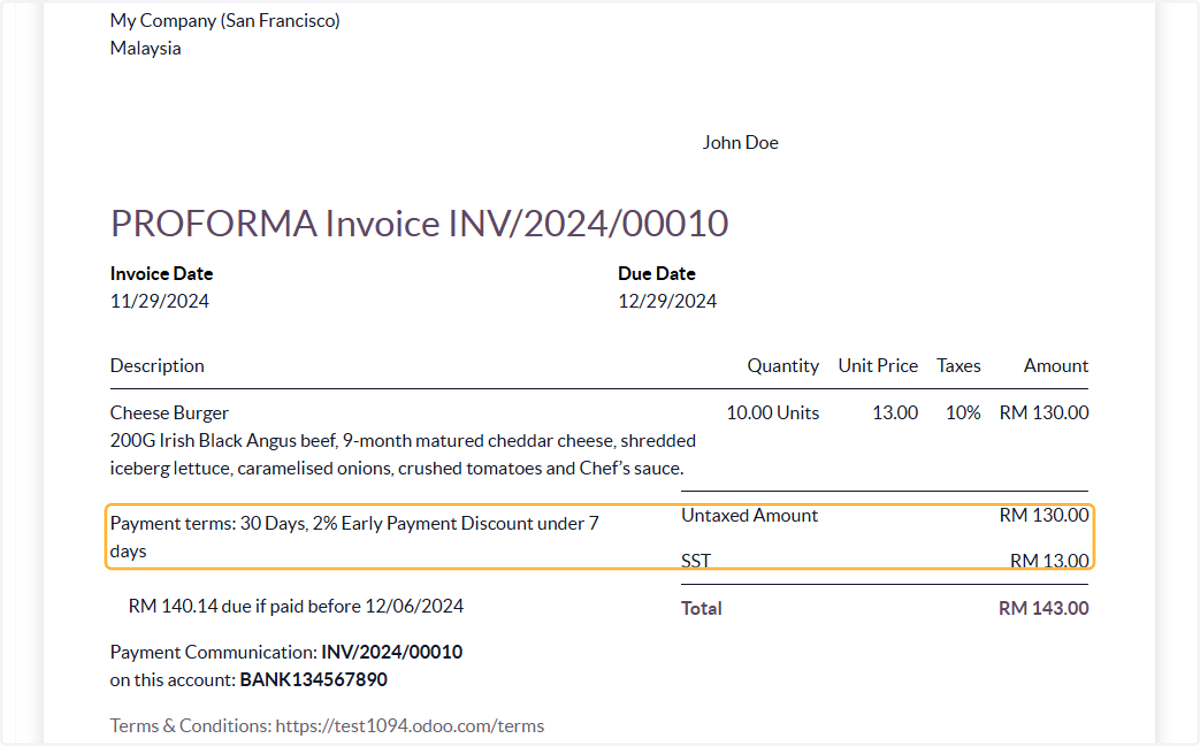Click the 'Unit Price' column header
Viewport: 1200px width, 746px height.
pos(878,366)
